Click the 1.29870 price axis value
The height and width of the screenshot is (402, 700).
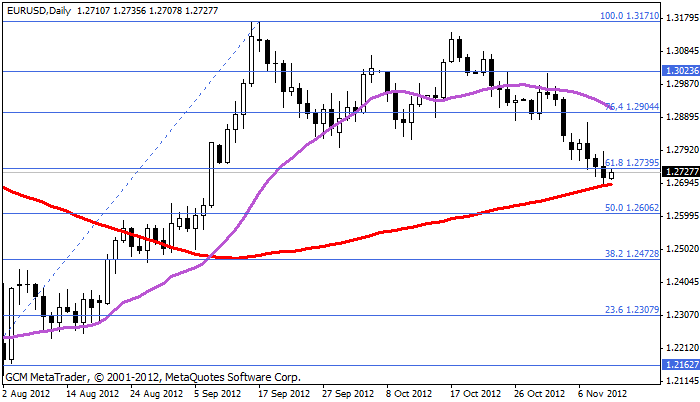point(682,84)
